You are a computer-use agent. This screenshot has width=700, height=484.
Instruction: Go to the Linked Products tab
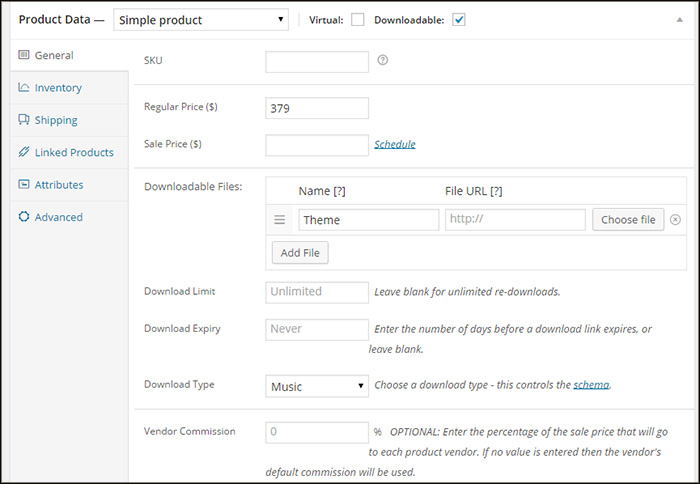(x=69, y=152)
